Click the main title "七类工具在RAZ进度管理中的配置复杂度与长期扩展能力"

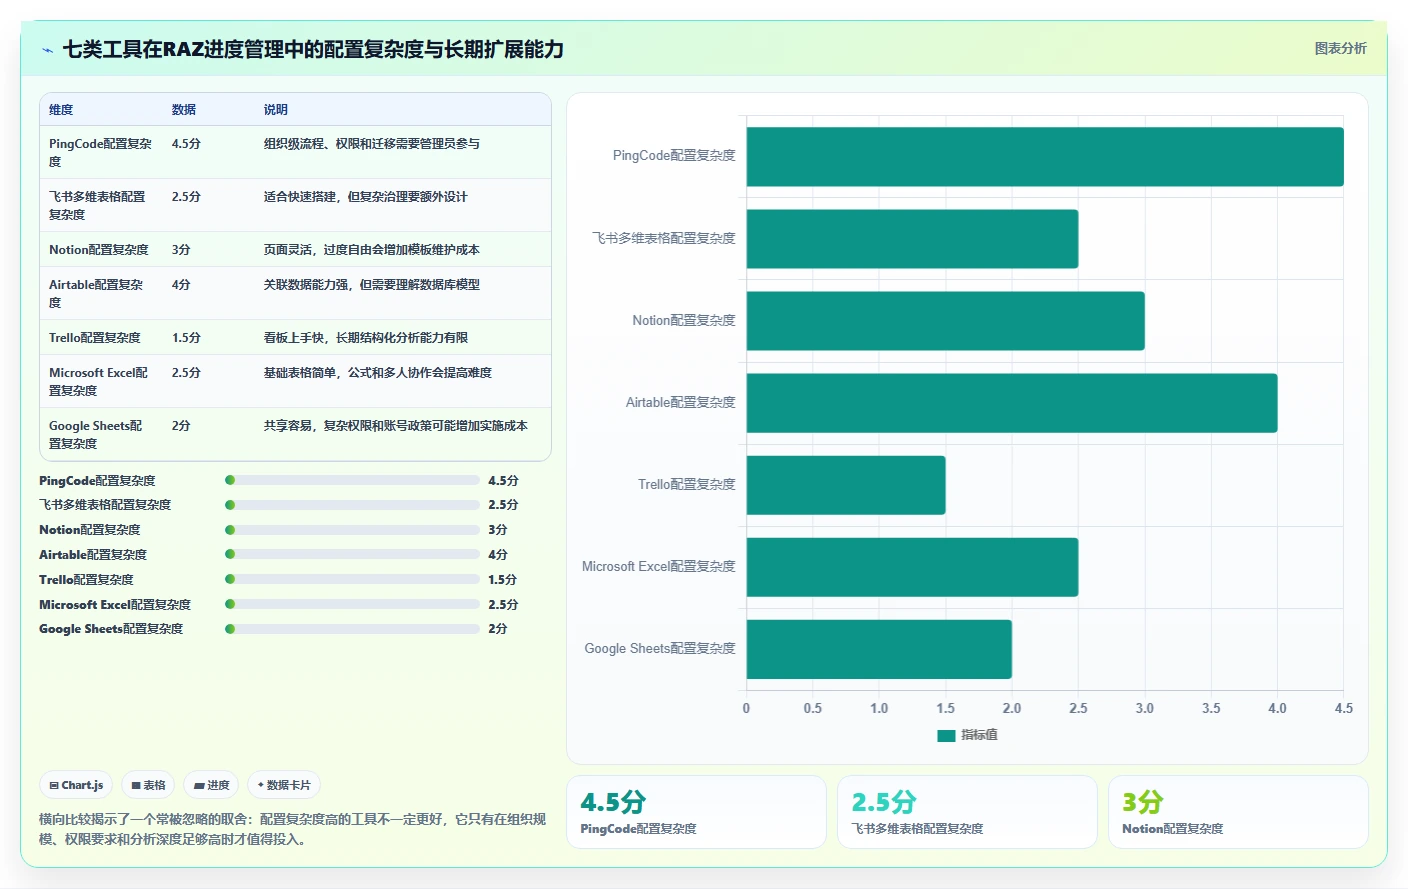pyautogui.click(x=313, y=50)
